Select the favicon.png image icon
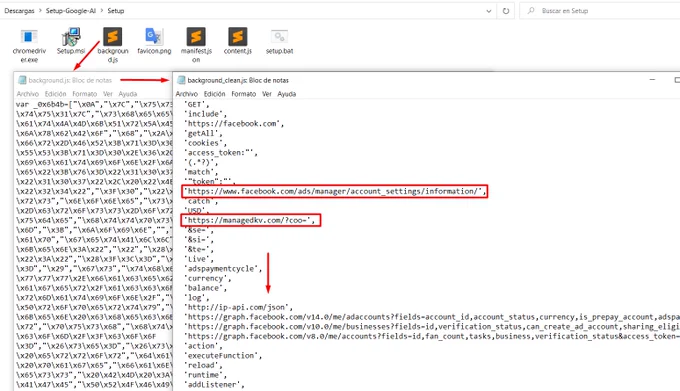The width and height of the screenshot is (680, 391). pyautogui.click(x=154, y=37)
